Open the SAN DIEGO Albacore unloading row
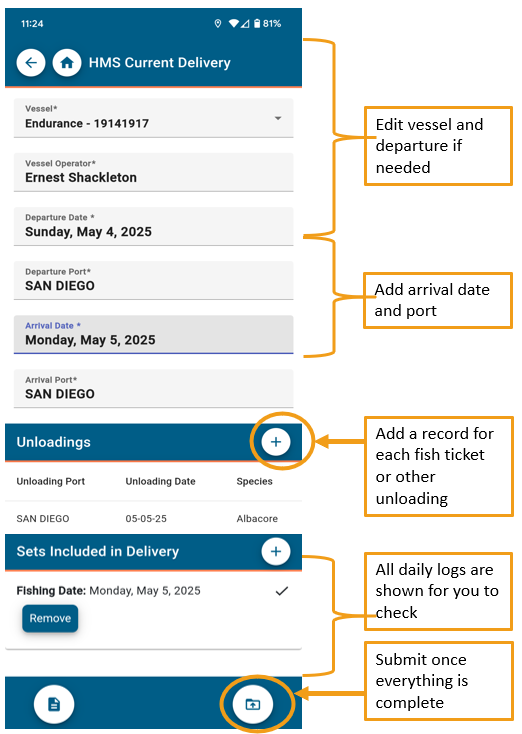522x734 pixels. [x=154, y=518]
